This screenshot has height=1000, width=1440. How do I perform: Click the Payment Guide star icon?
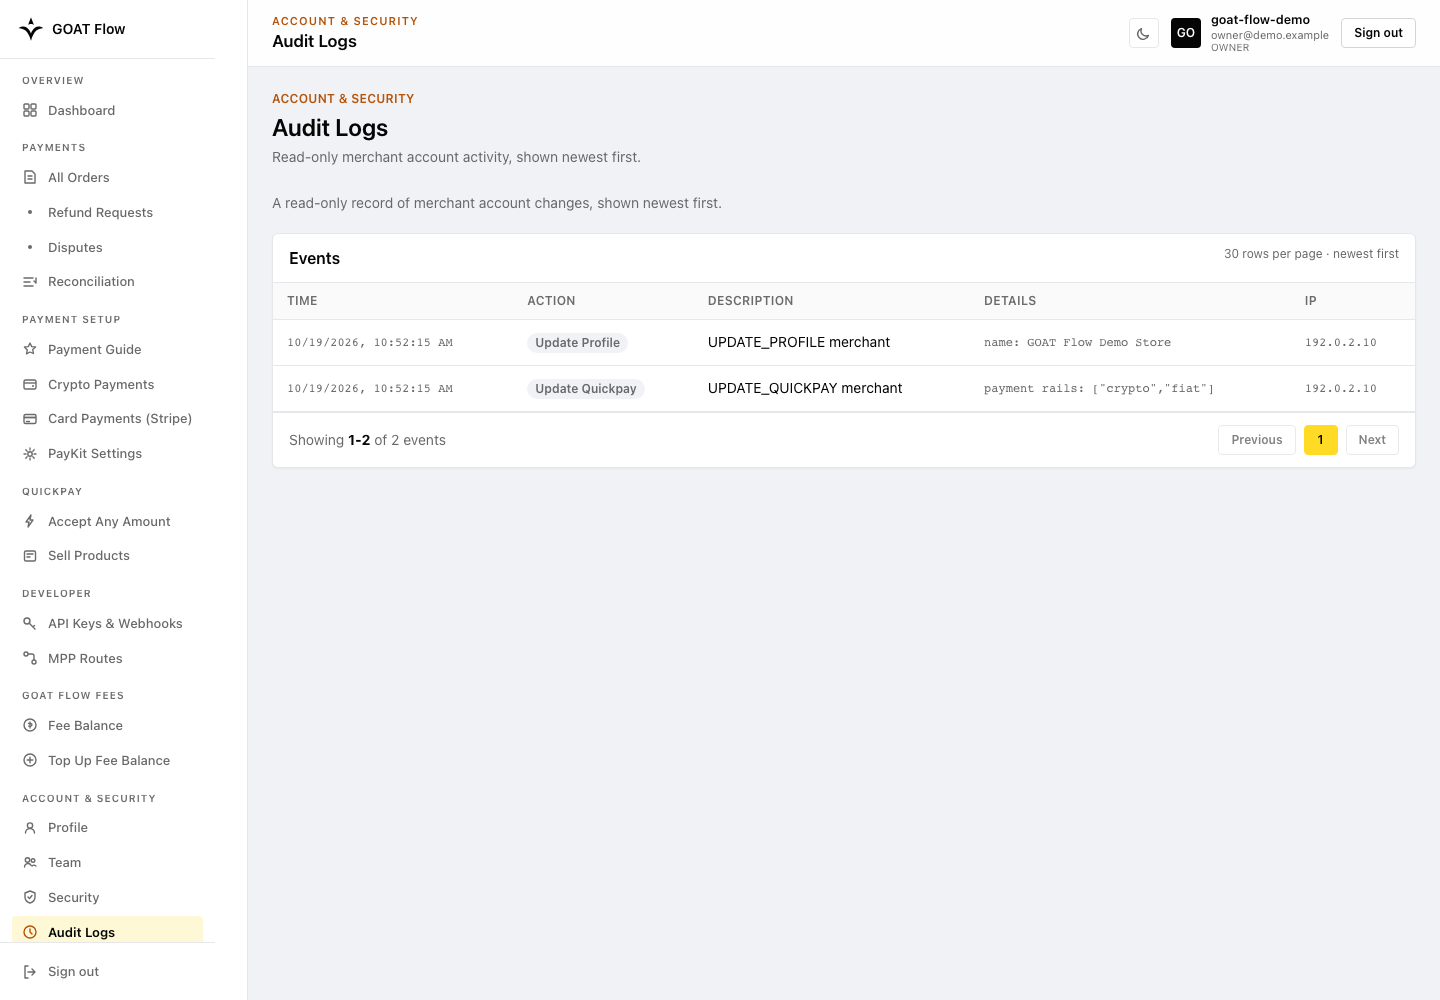point(30,350)
